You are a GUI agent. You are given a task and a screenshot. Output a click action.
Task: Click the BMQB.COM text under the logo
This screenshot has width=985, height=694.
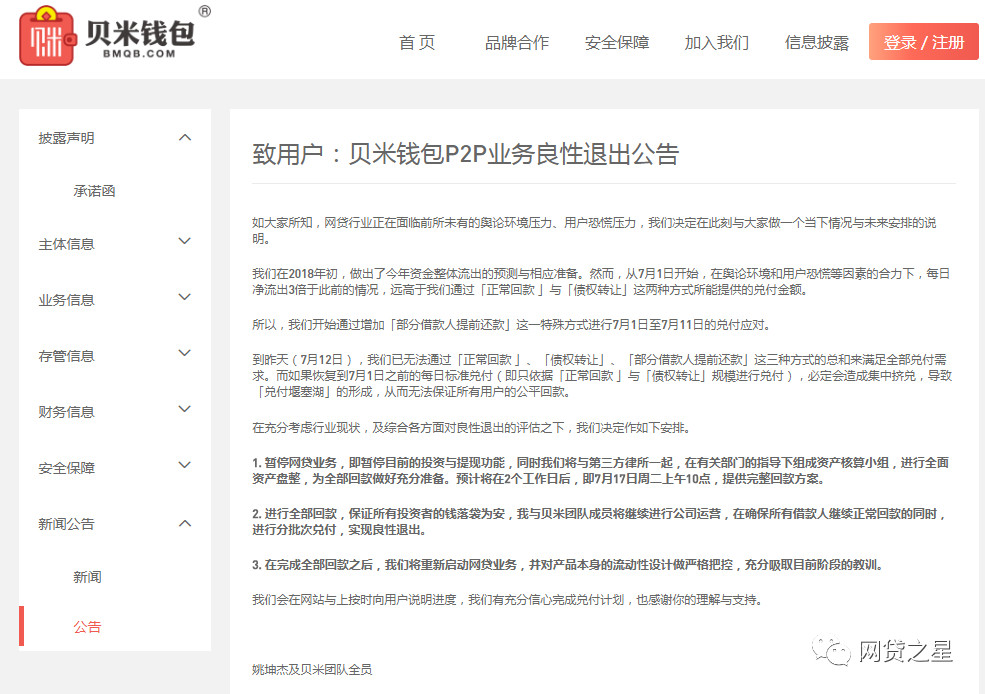[x=139, y=54]
